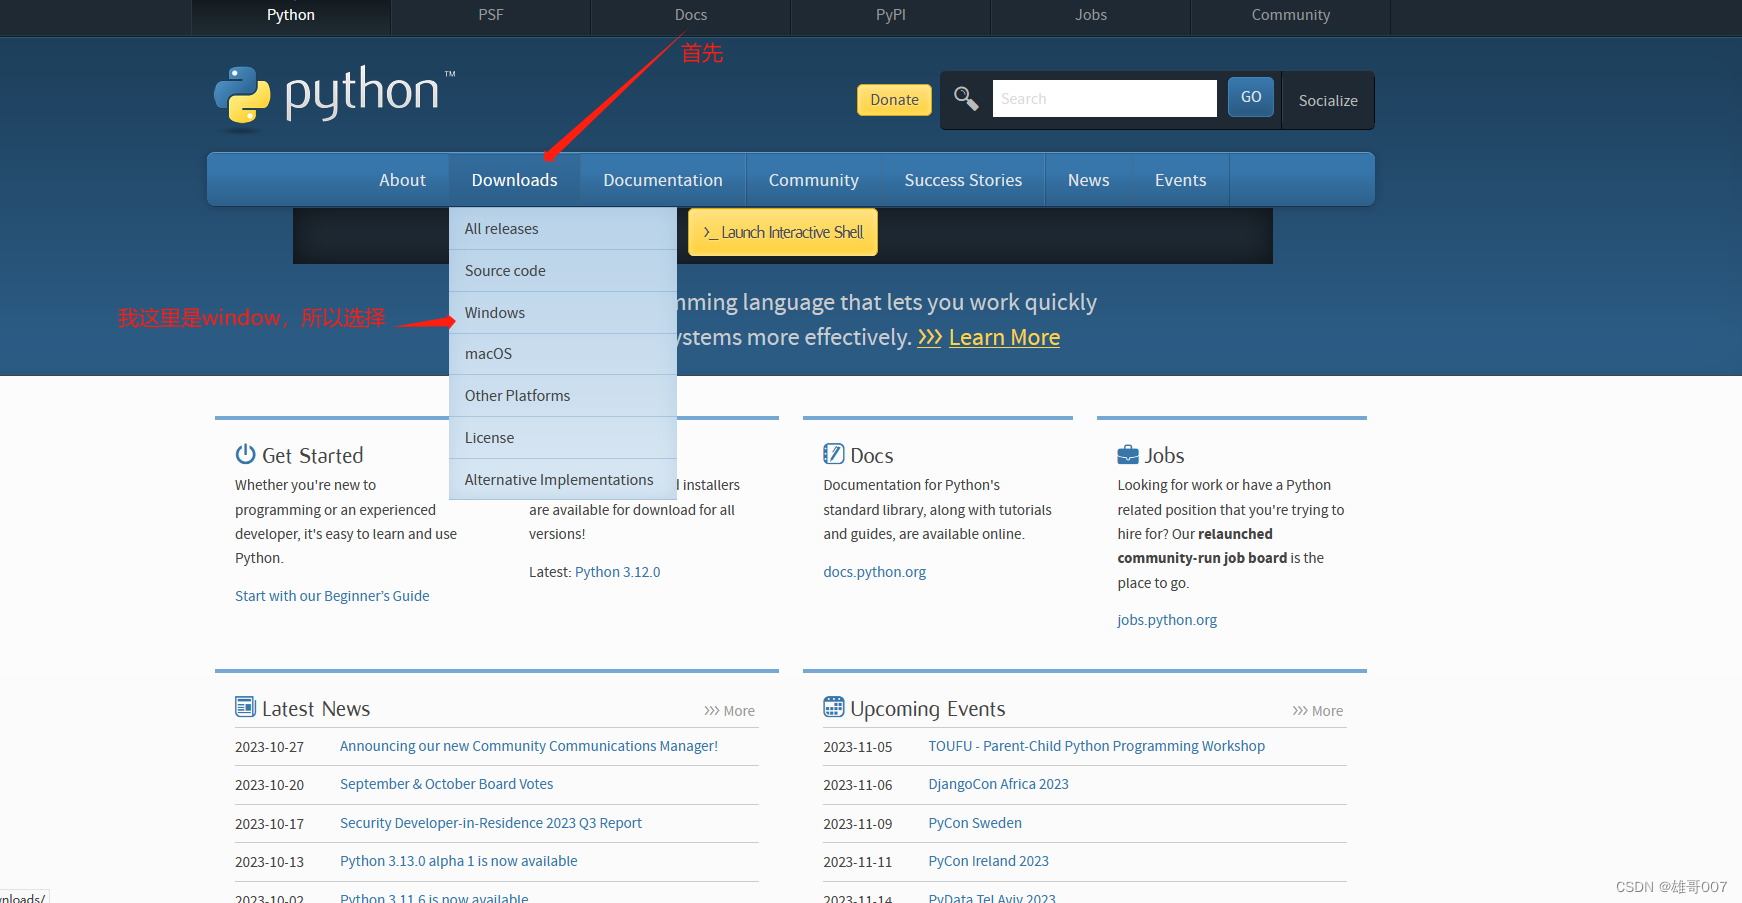Focus the Search input field
This screenshot has height=903, width=1742.
tap(1104, 98)
